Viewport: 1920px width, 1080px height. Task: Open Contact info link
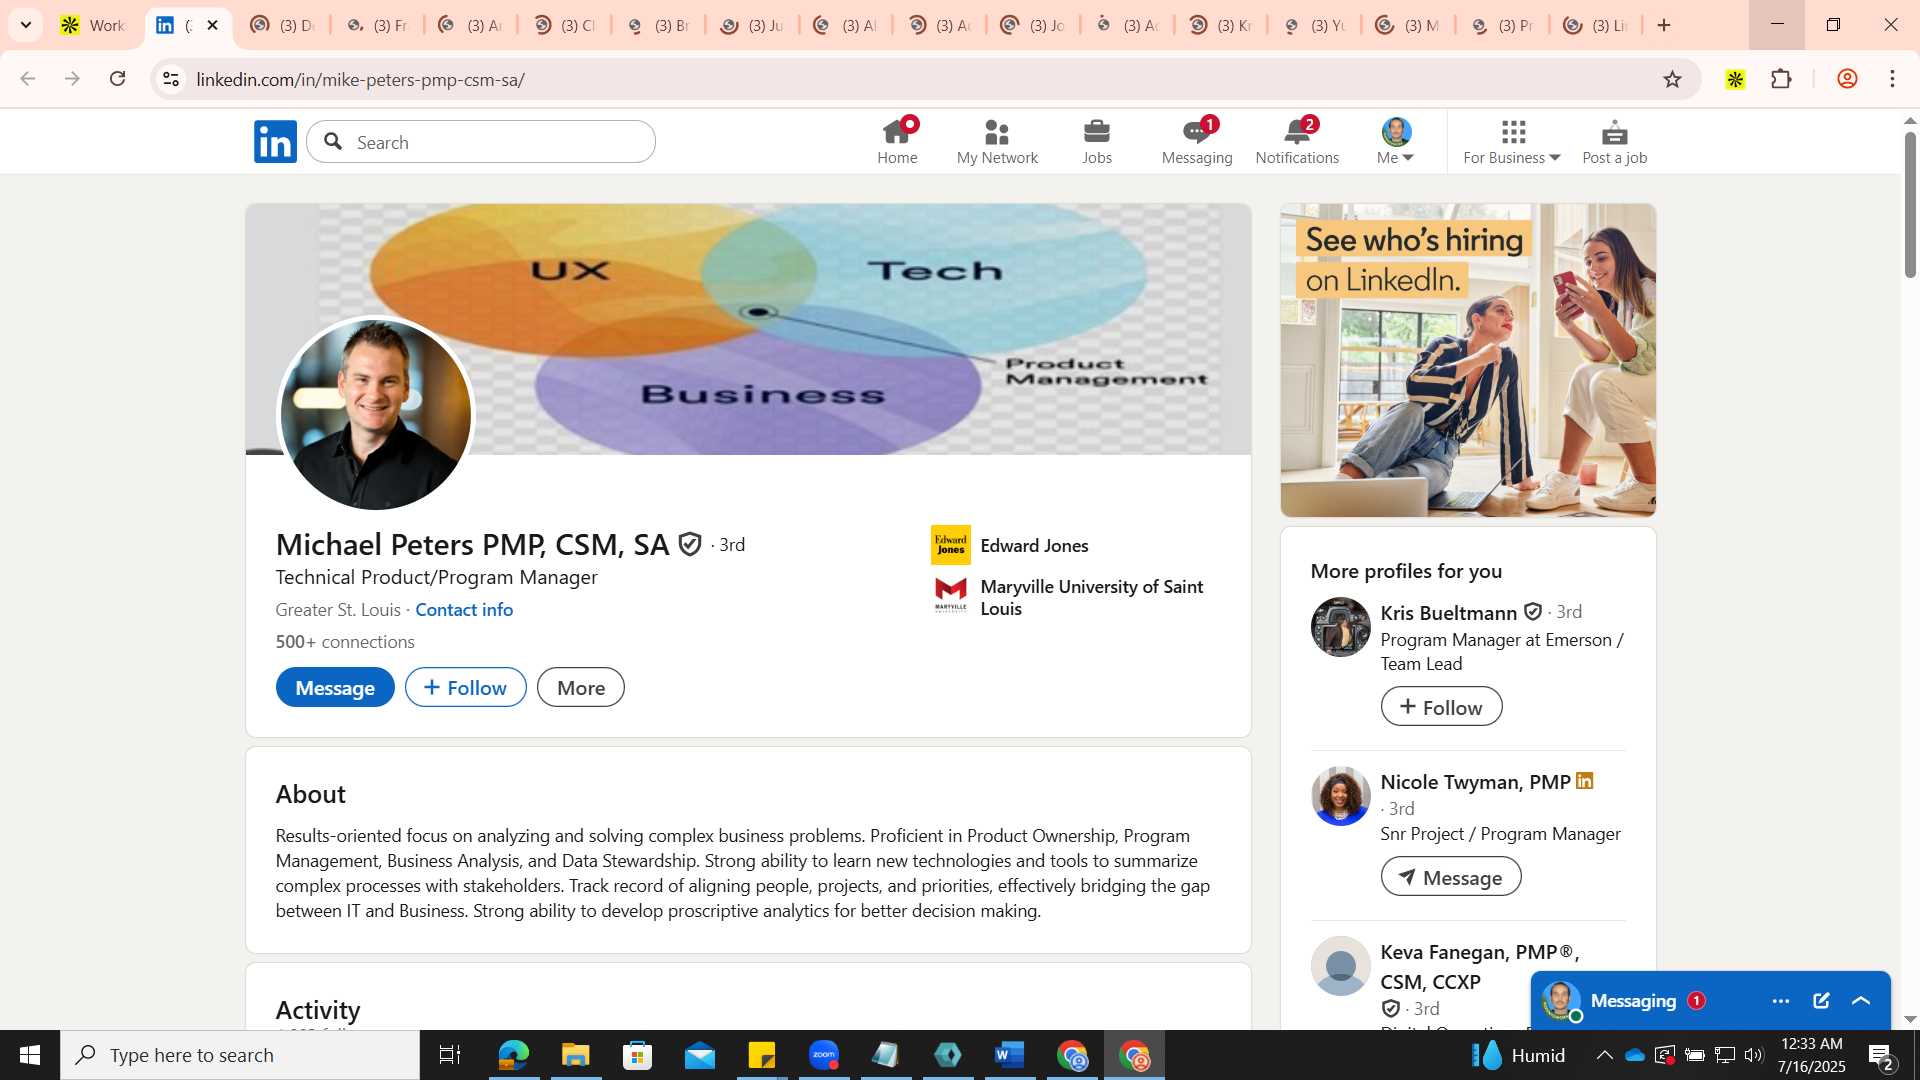464,609
